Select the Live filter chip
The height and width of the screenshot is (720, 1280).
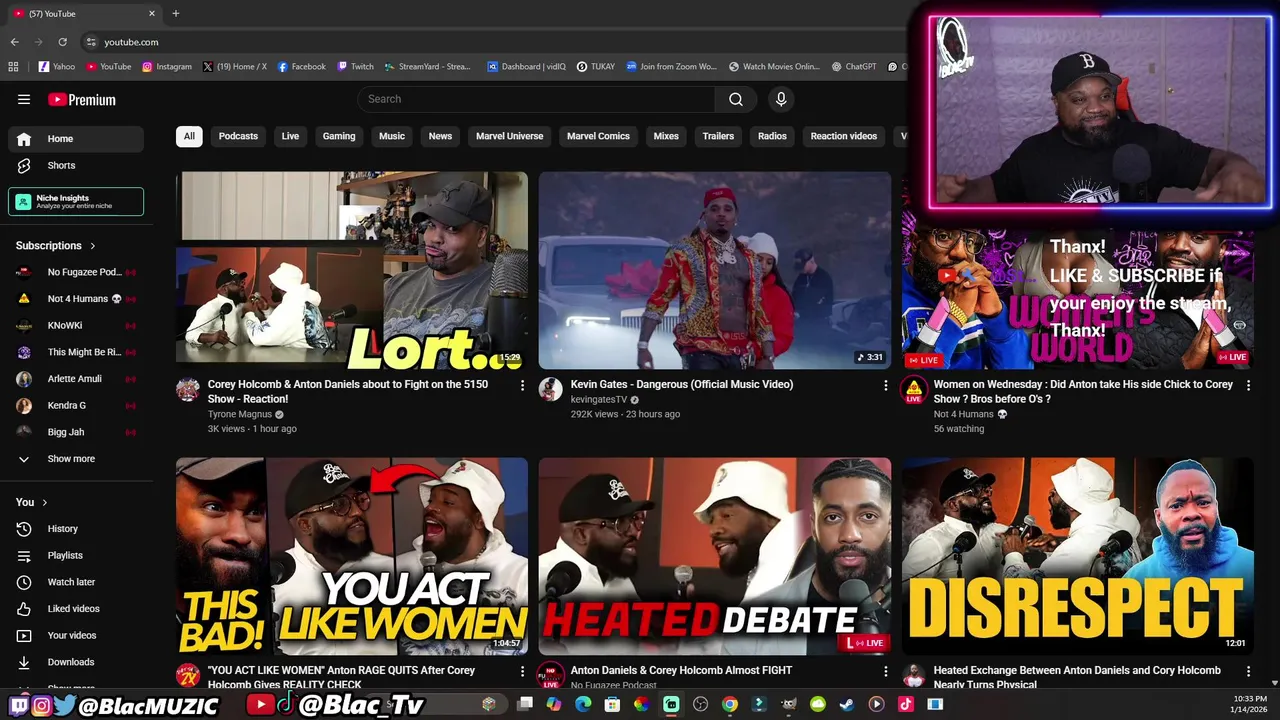pos(290,136)
